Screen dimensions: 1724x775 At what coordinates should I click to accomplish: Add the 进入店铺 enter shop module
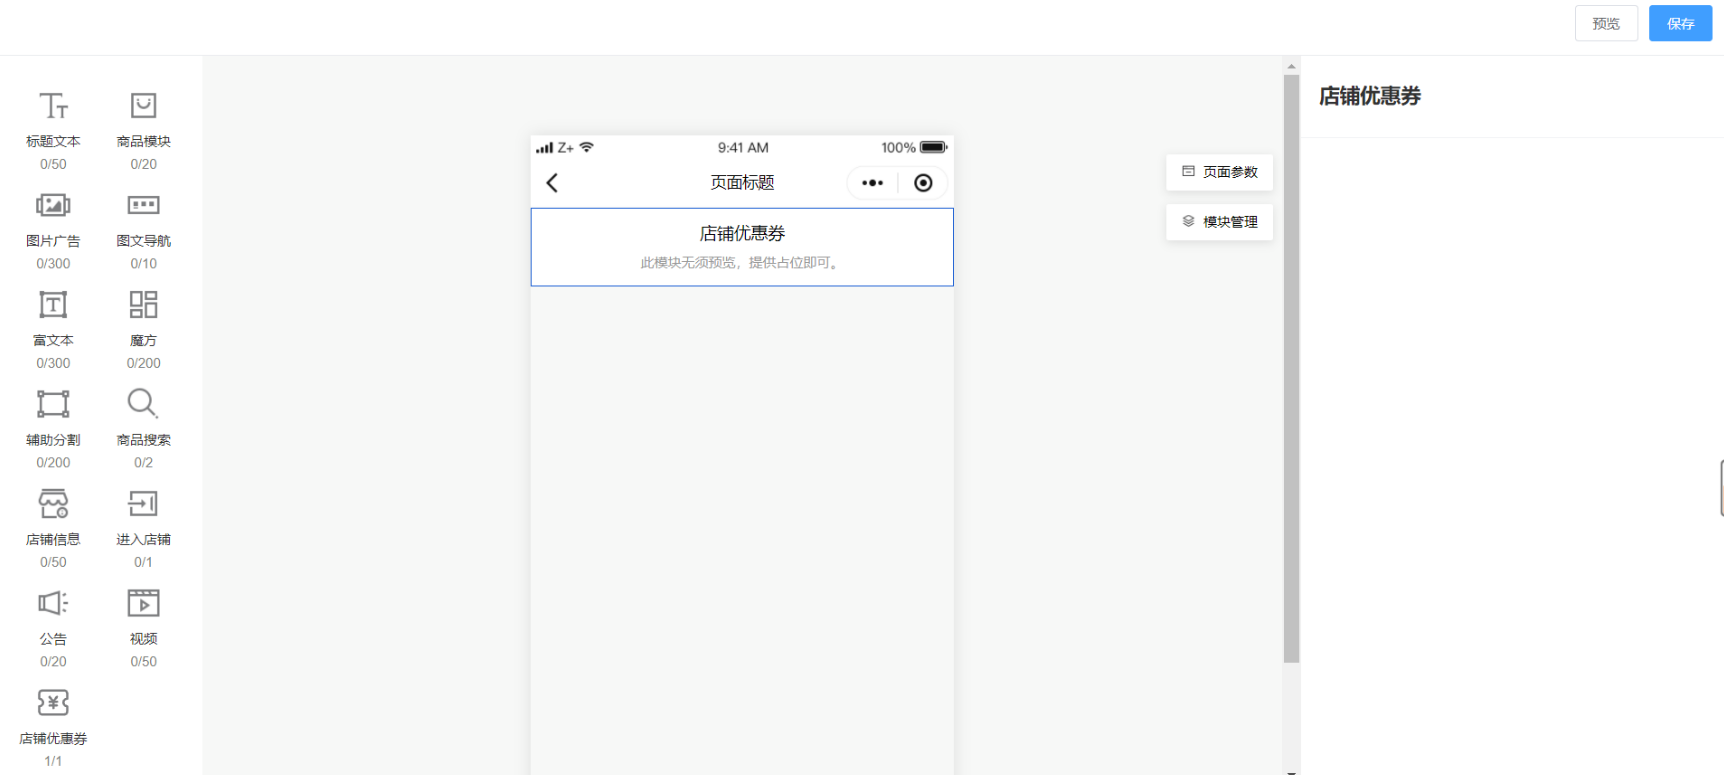[x=143, y=528]
